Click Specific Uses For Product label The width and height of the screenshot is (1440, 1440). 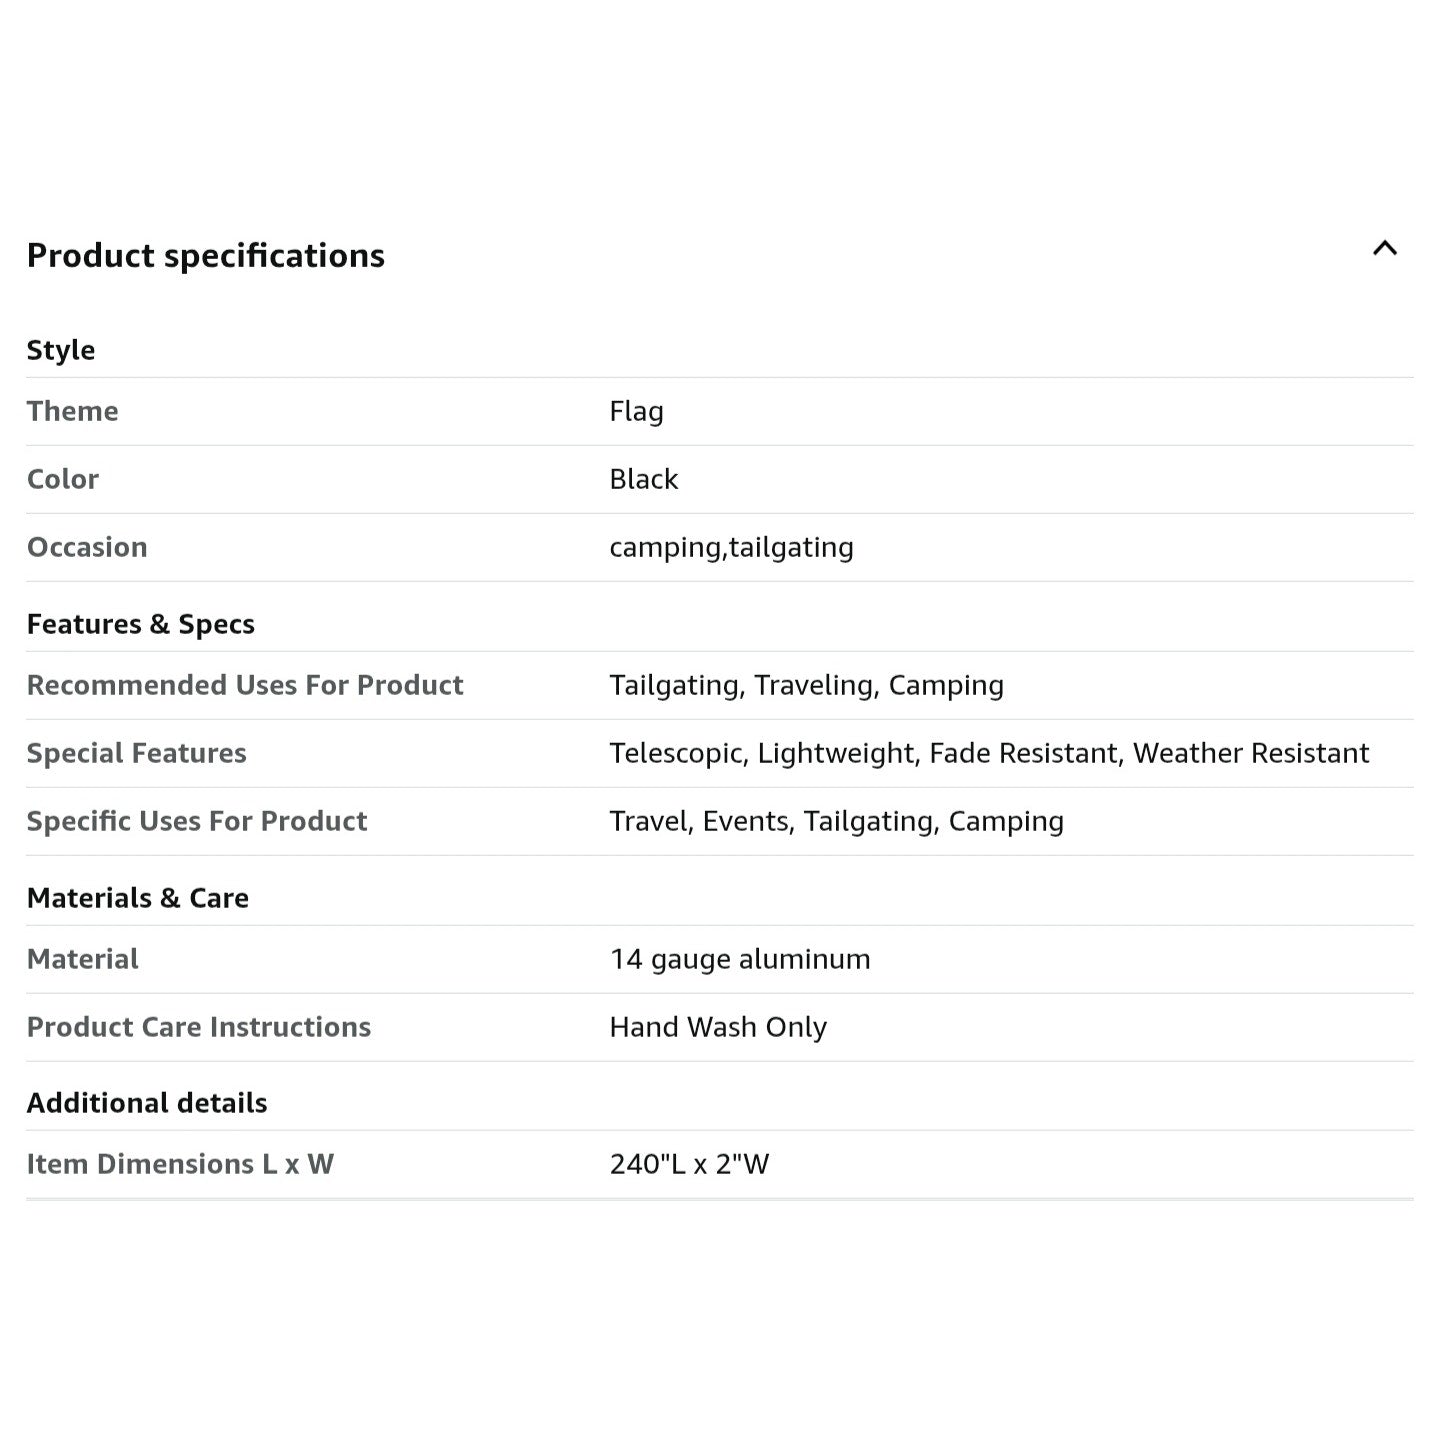[197, 821]
